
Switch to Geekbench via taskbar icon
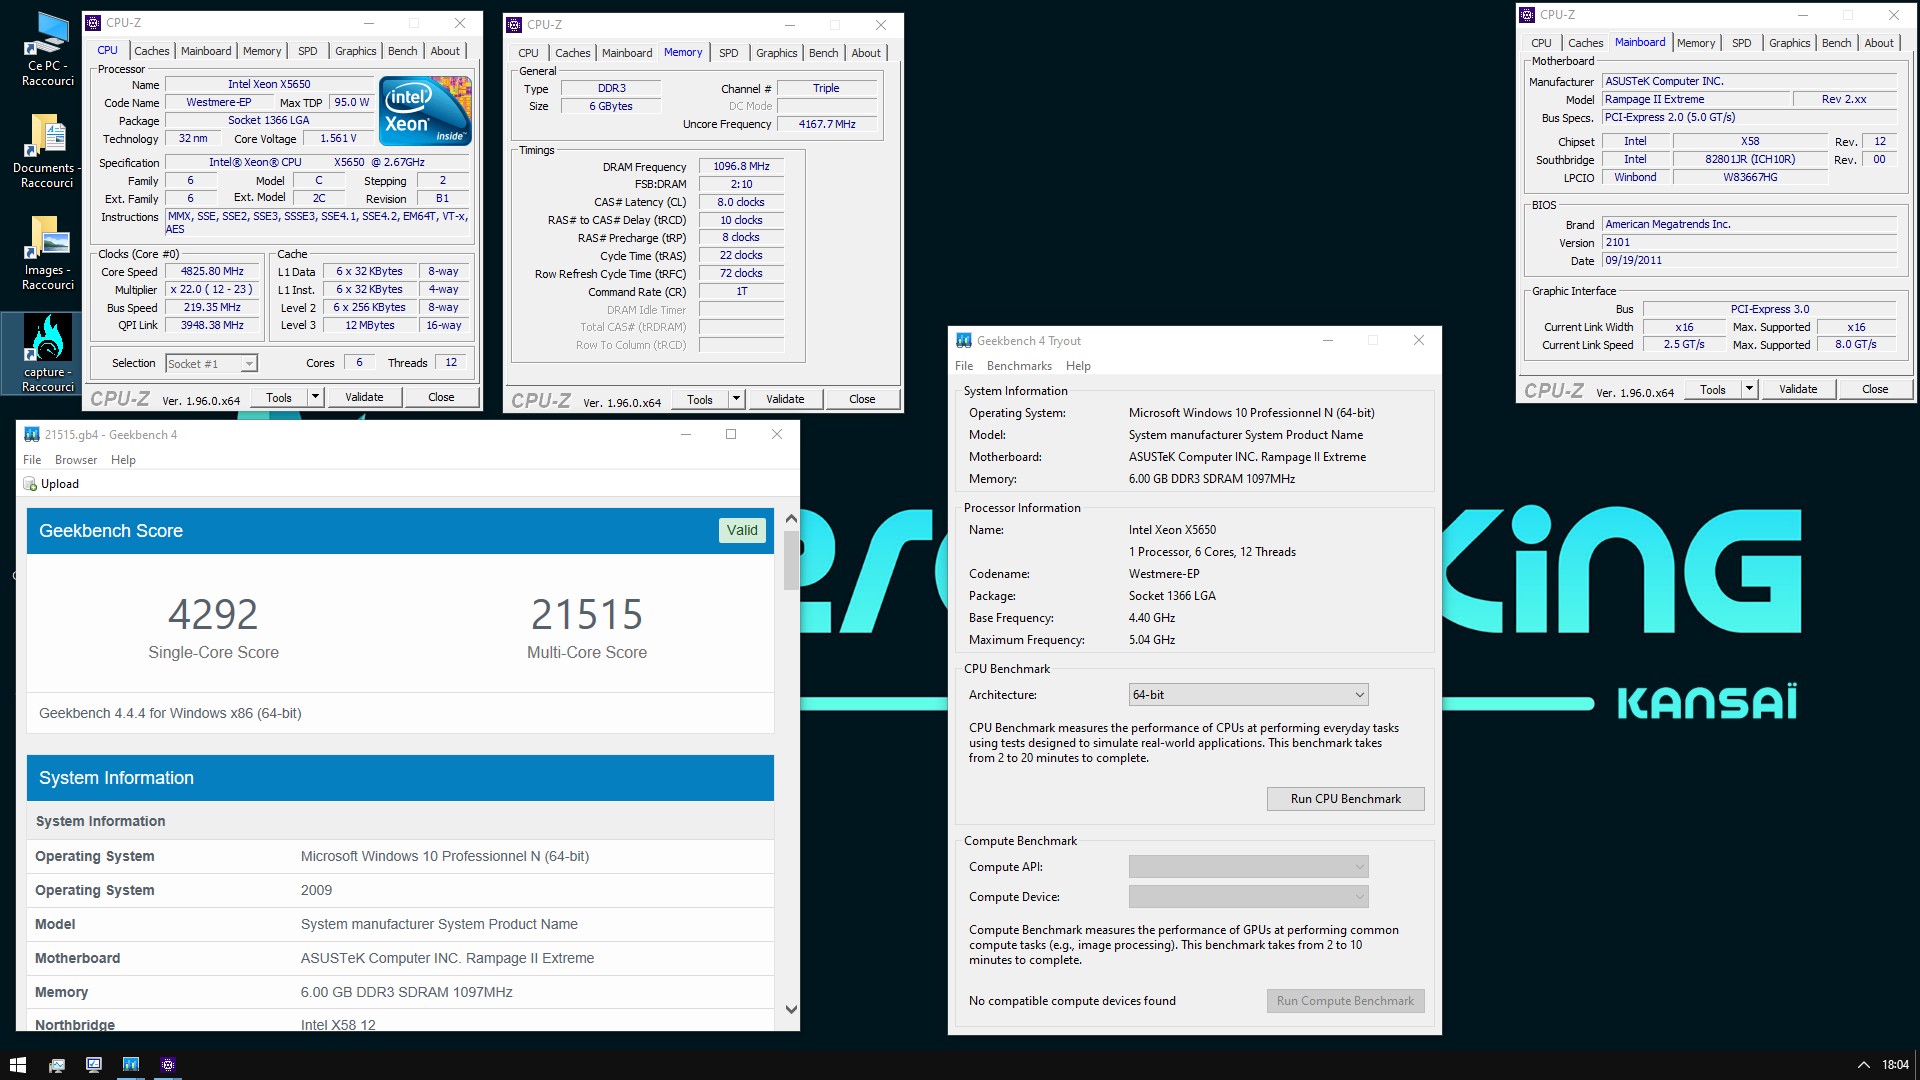(131, 1065)
